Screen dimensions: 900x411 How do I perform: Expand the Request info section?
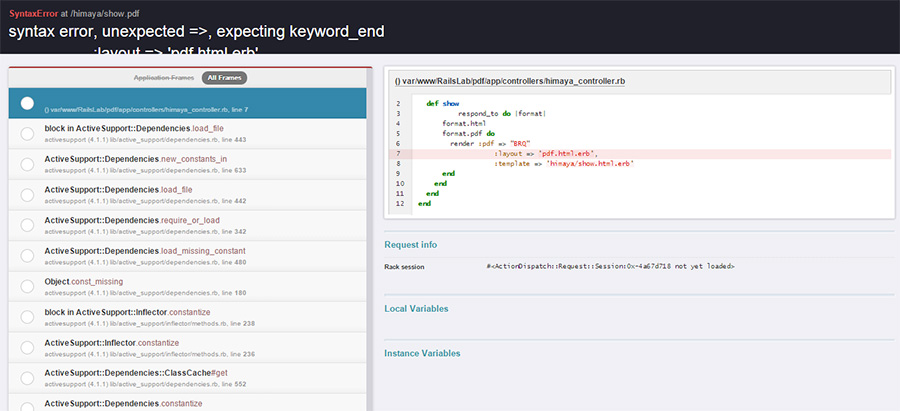point(410,244)
